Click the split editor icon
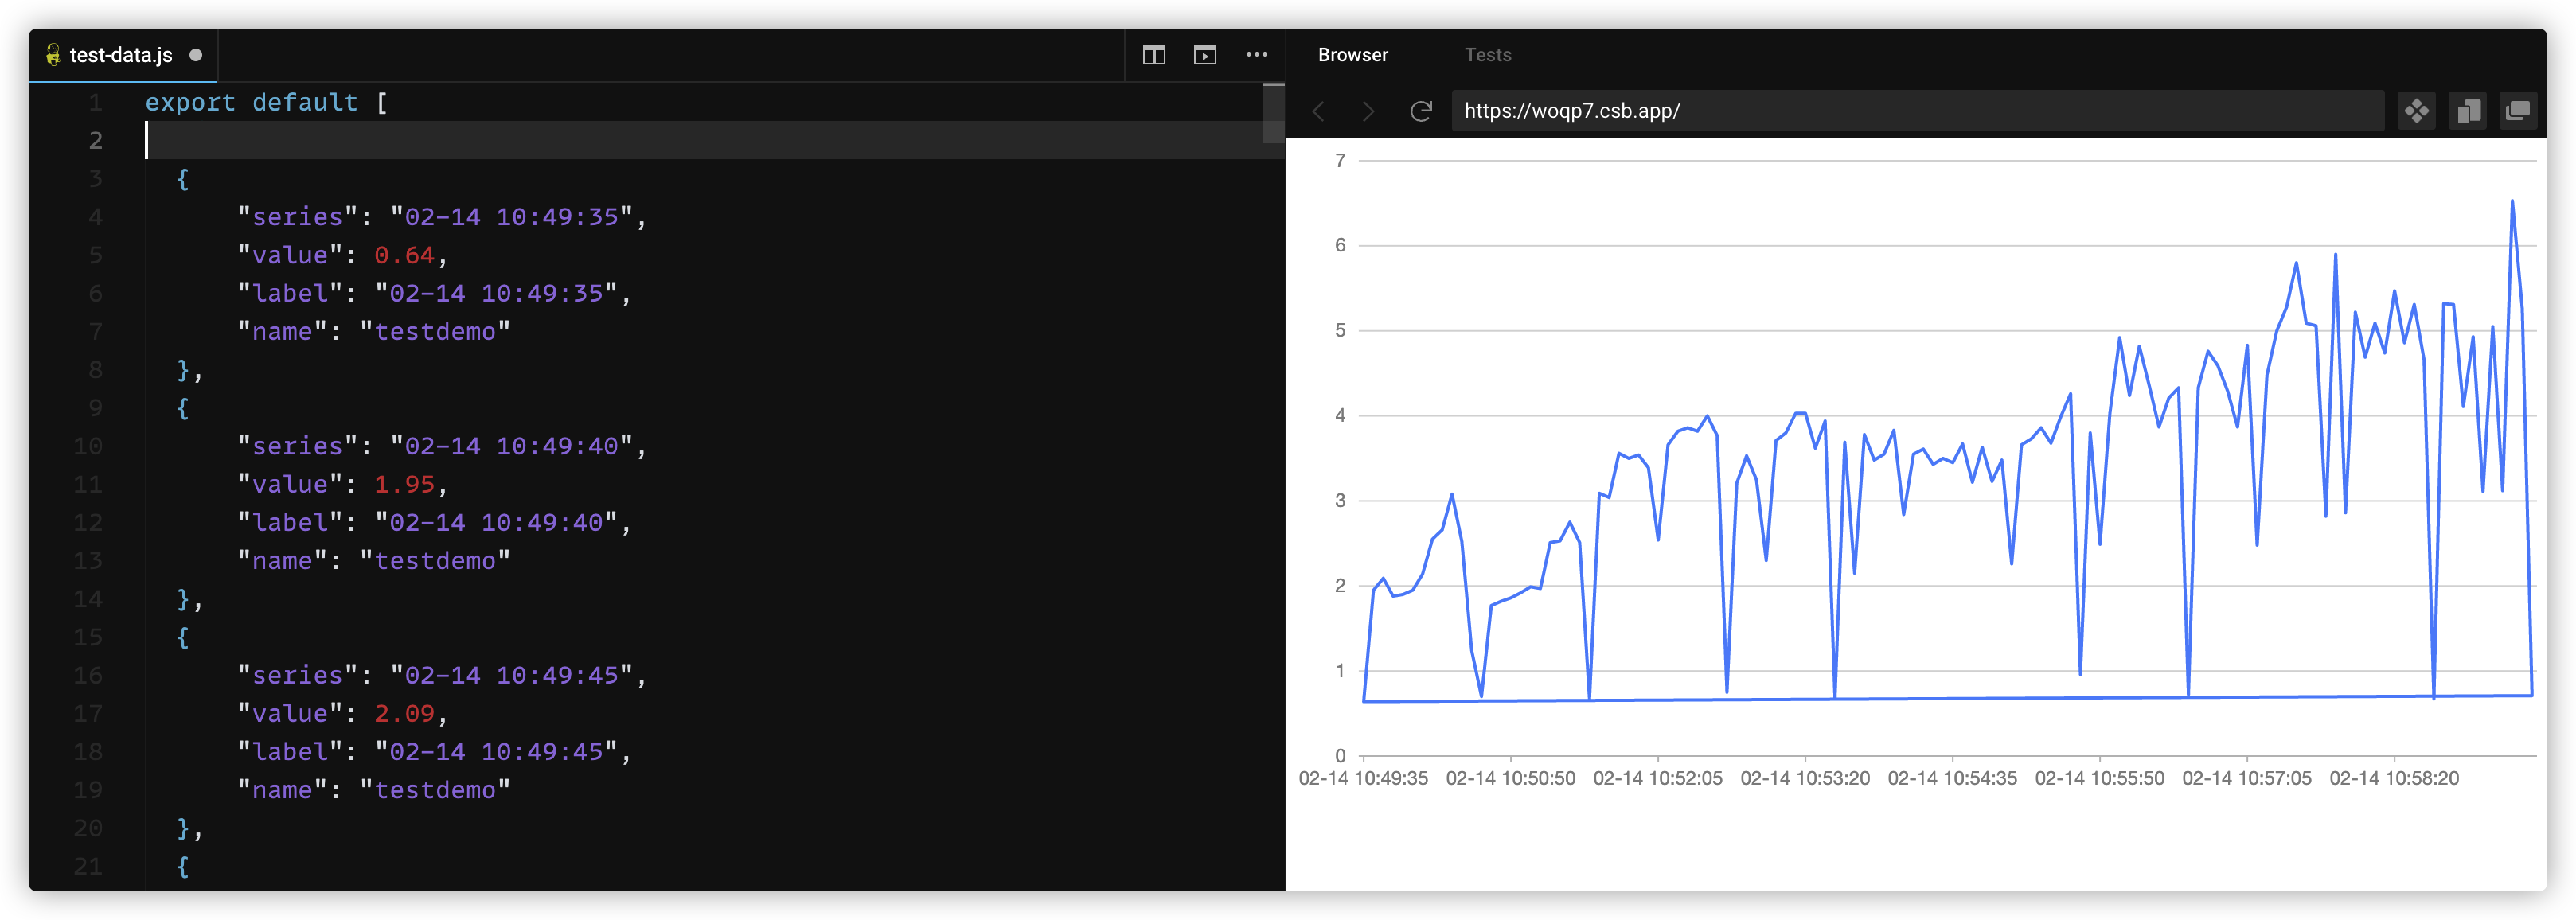Viewport: 2576px width, 920px height. tap(1153, 55)
